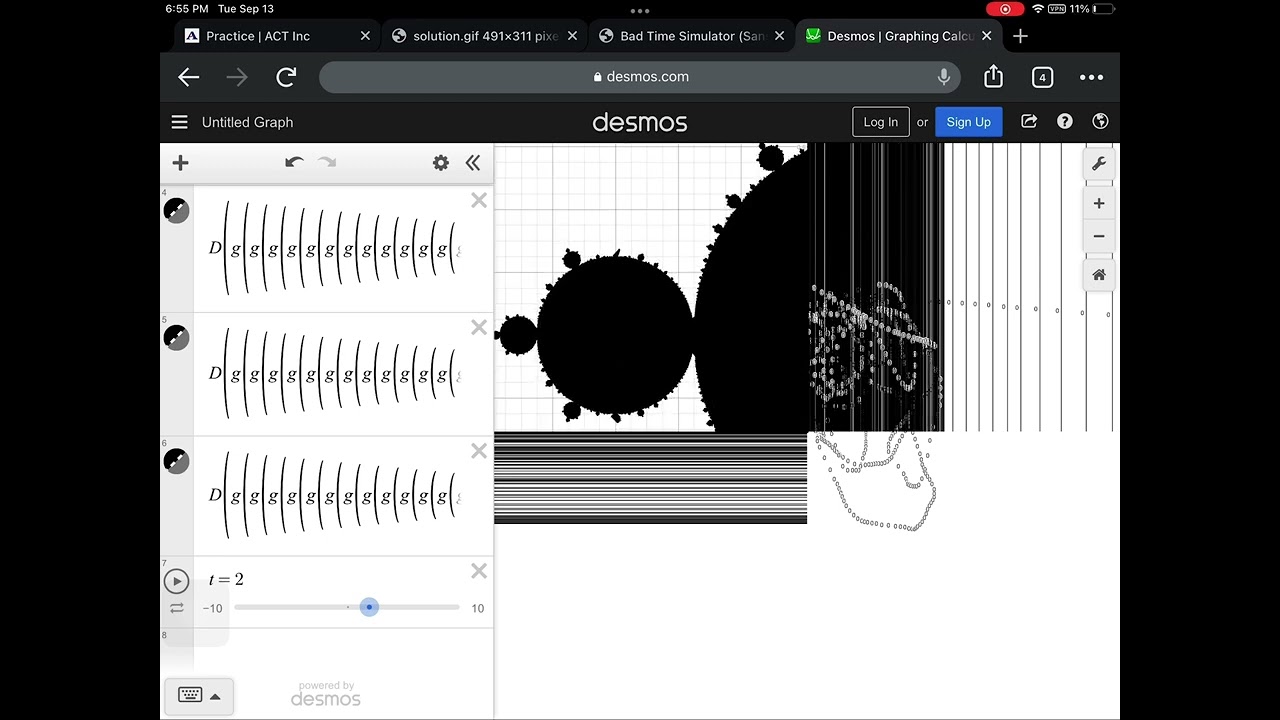This screenshot has width=1280, height=720.
Task: Open the Desmos hamburger menu
Action: (x=179, y=122)
